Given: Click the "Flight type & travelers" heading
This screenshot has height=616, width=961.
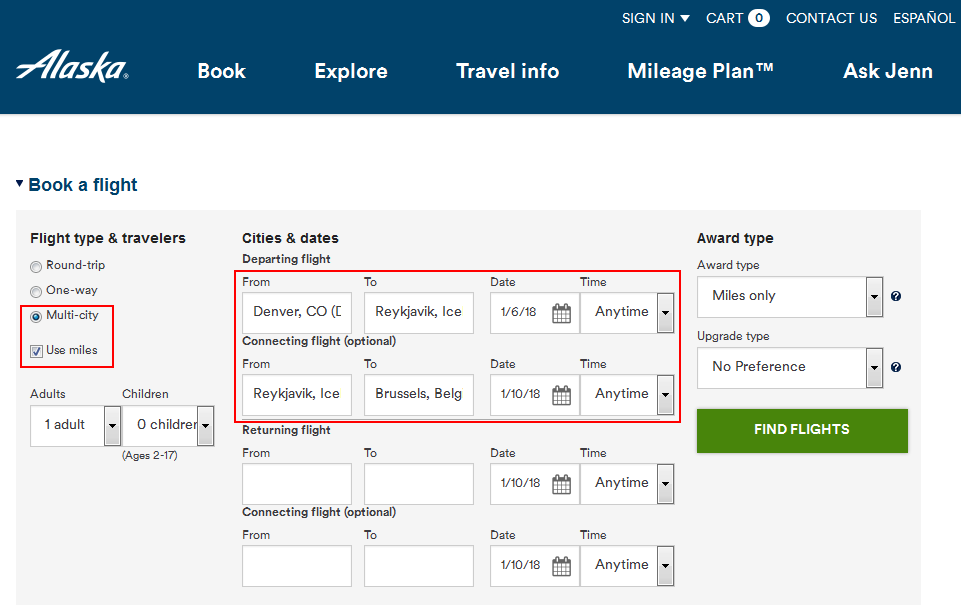Looking at the screenshot, I should (x=108, y=238).
